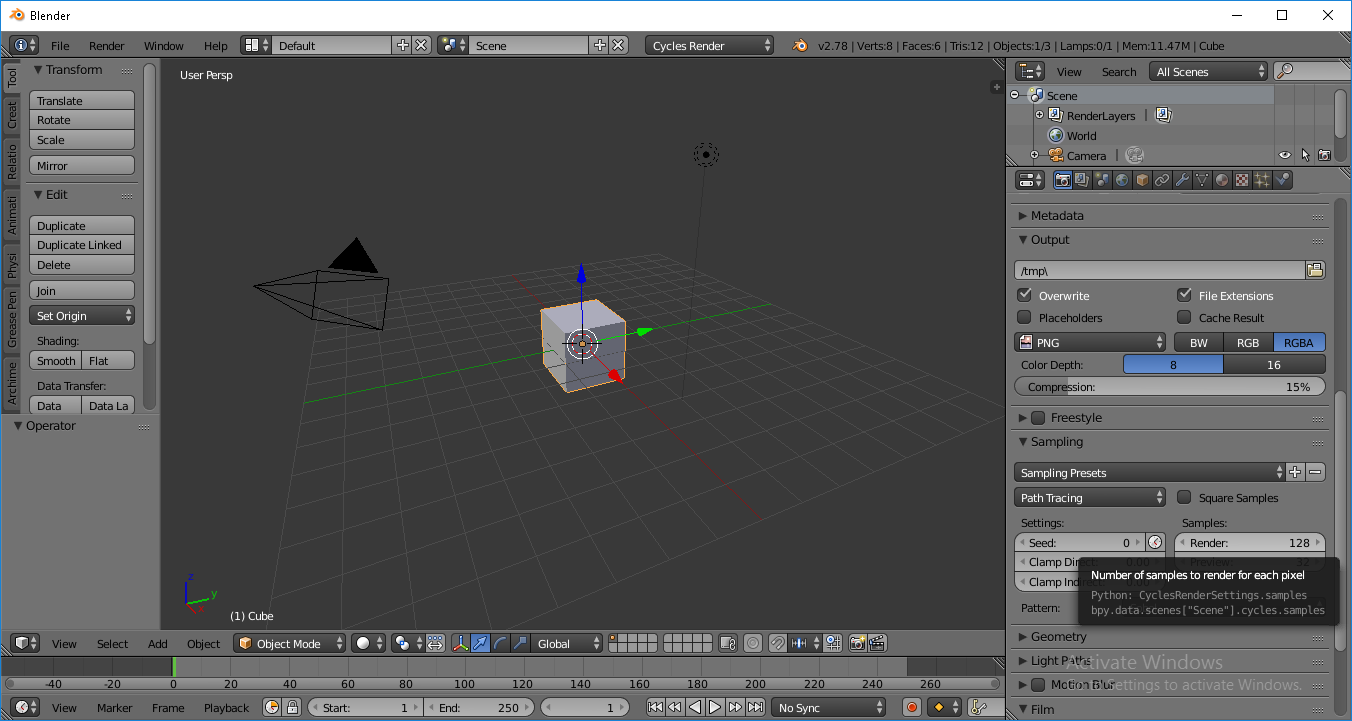Enable the Placeholders checkbox
Viewport: 1352px width, 721px height.
pos(1024,317)
